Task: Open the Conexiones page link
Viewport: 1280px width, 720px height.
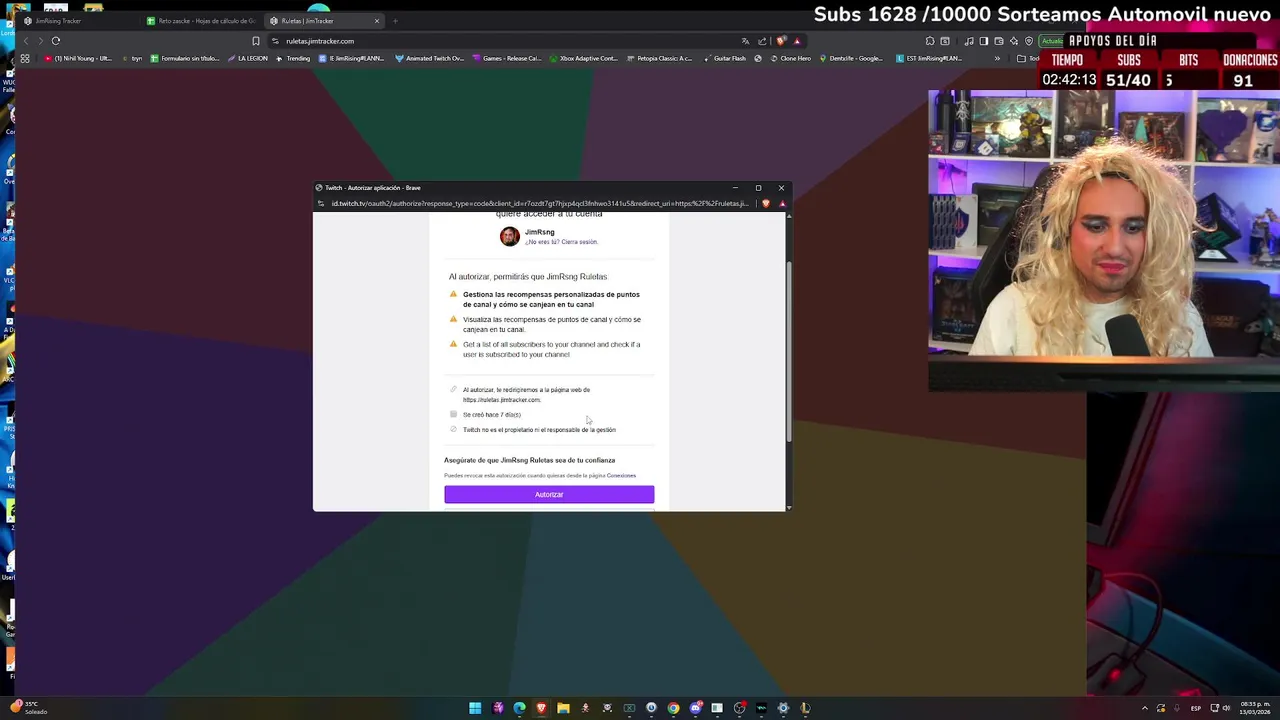Action: [x=621, y=475]
